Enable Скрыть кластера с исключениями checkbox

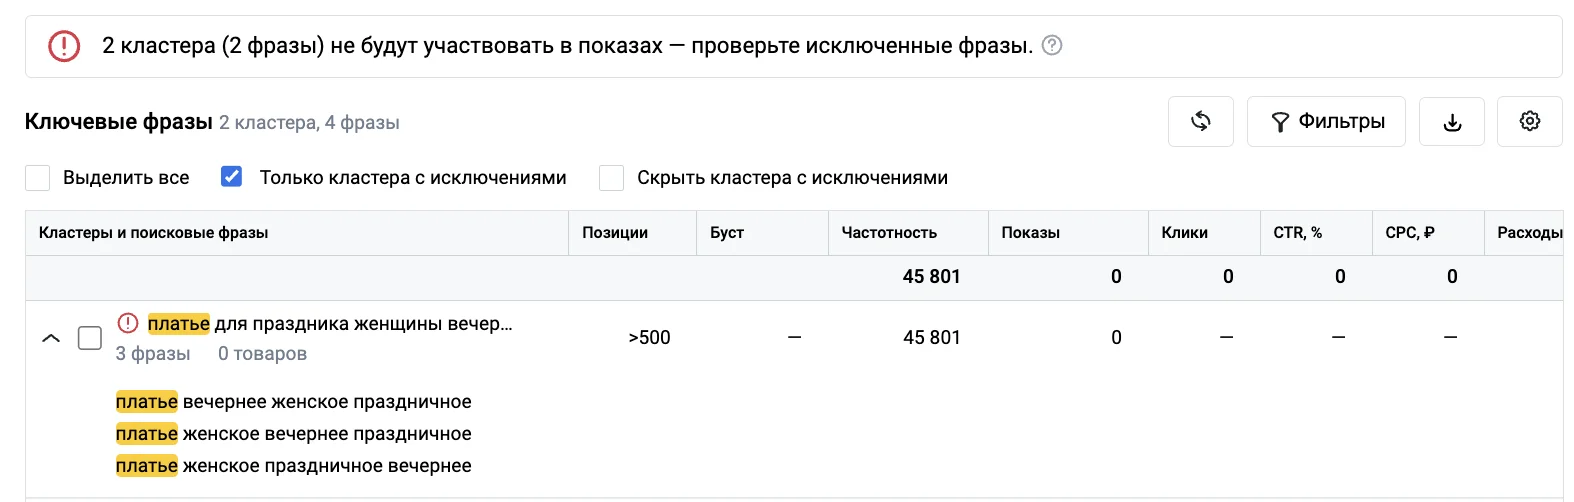pyautogui.click(x=611, y=178)
